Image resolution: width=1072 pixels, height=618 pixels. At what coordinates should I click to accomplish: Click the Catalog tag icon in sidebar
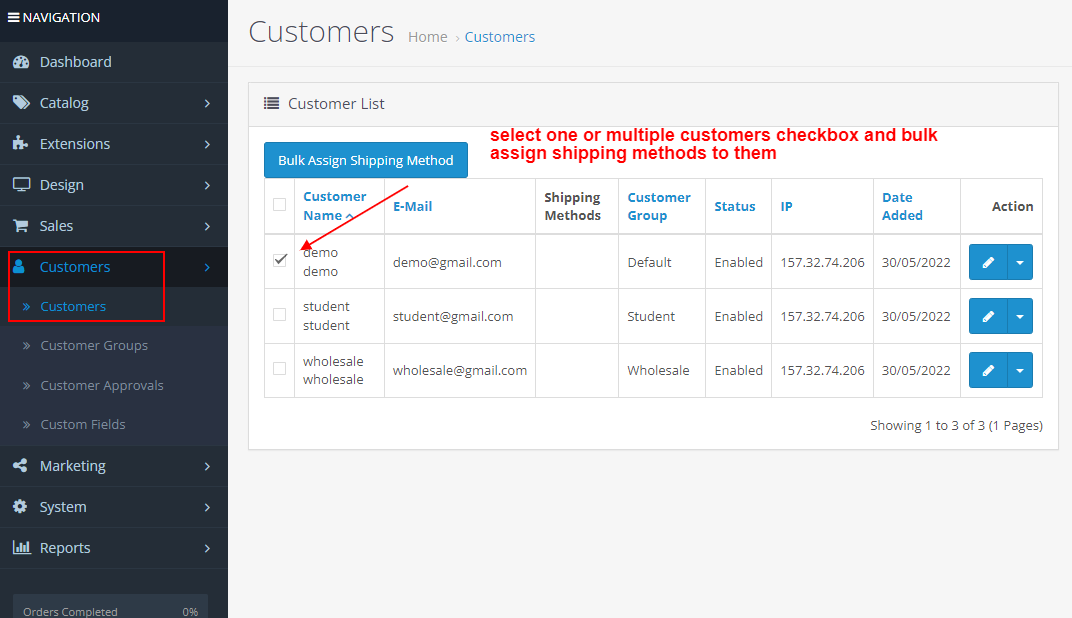[x=21, y=102]
